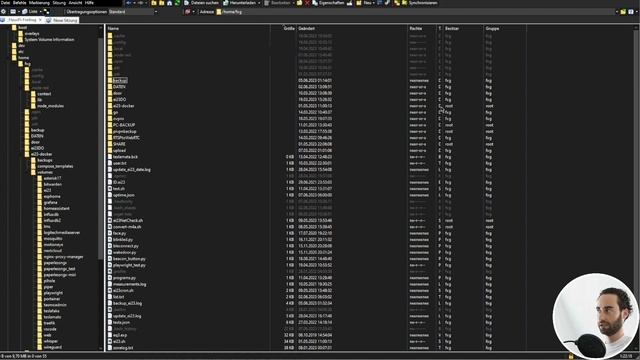Select the backup folder in file list
640x360 pixels.
point(120,80)
